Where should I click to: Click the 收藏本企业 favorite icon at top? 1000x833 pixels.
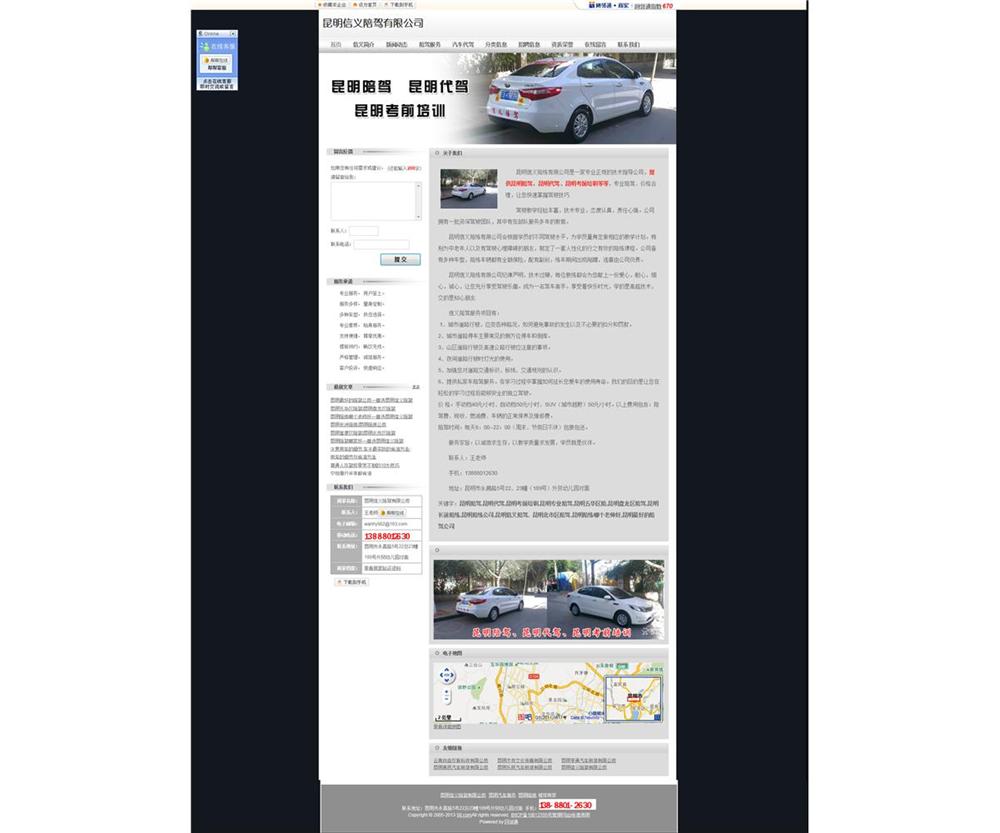pos(320,5)
